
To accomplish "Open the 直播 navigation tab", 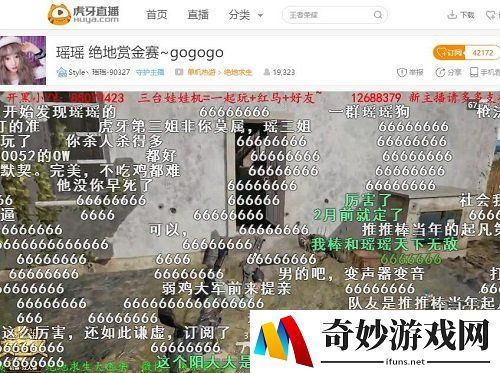I will 198,15.
